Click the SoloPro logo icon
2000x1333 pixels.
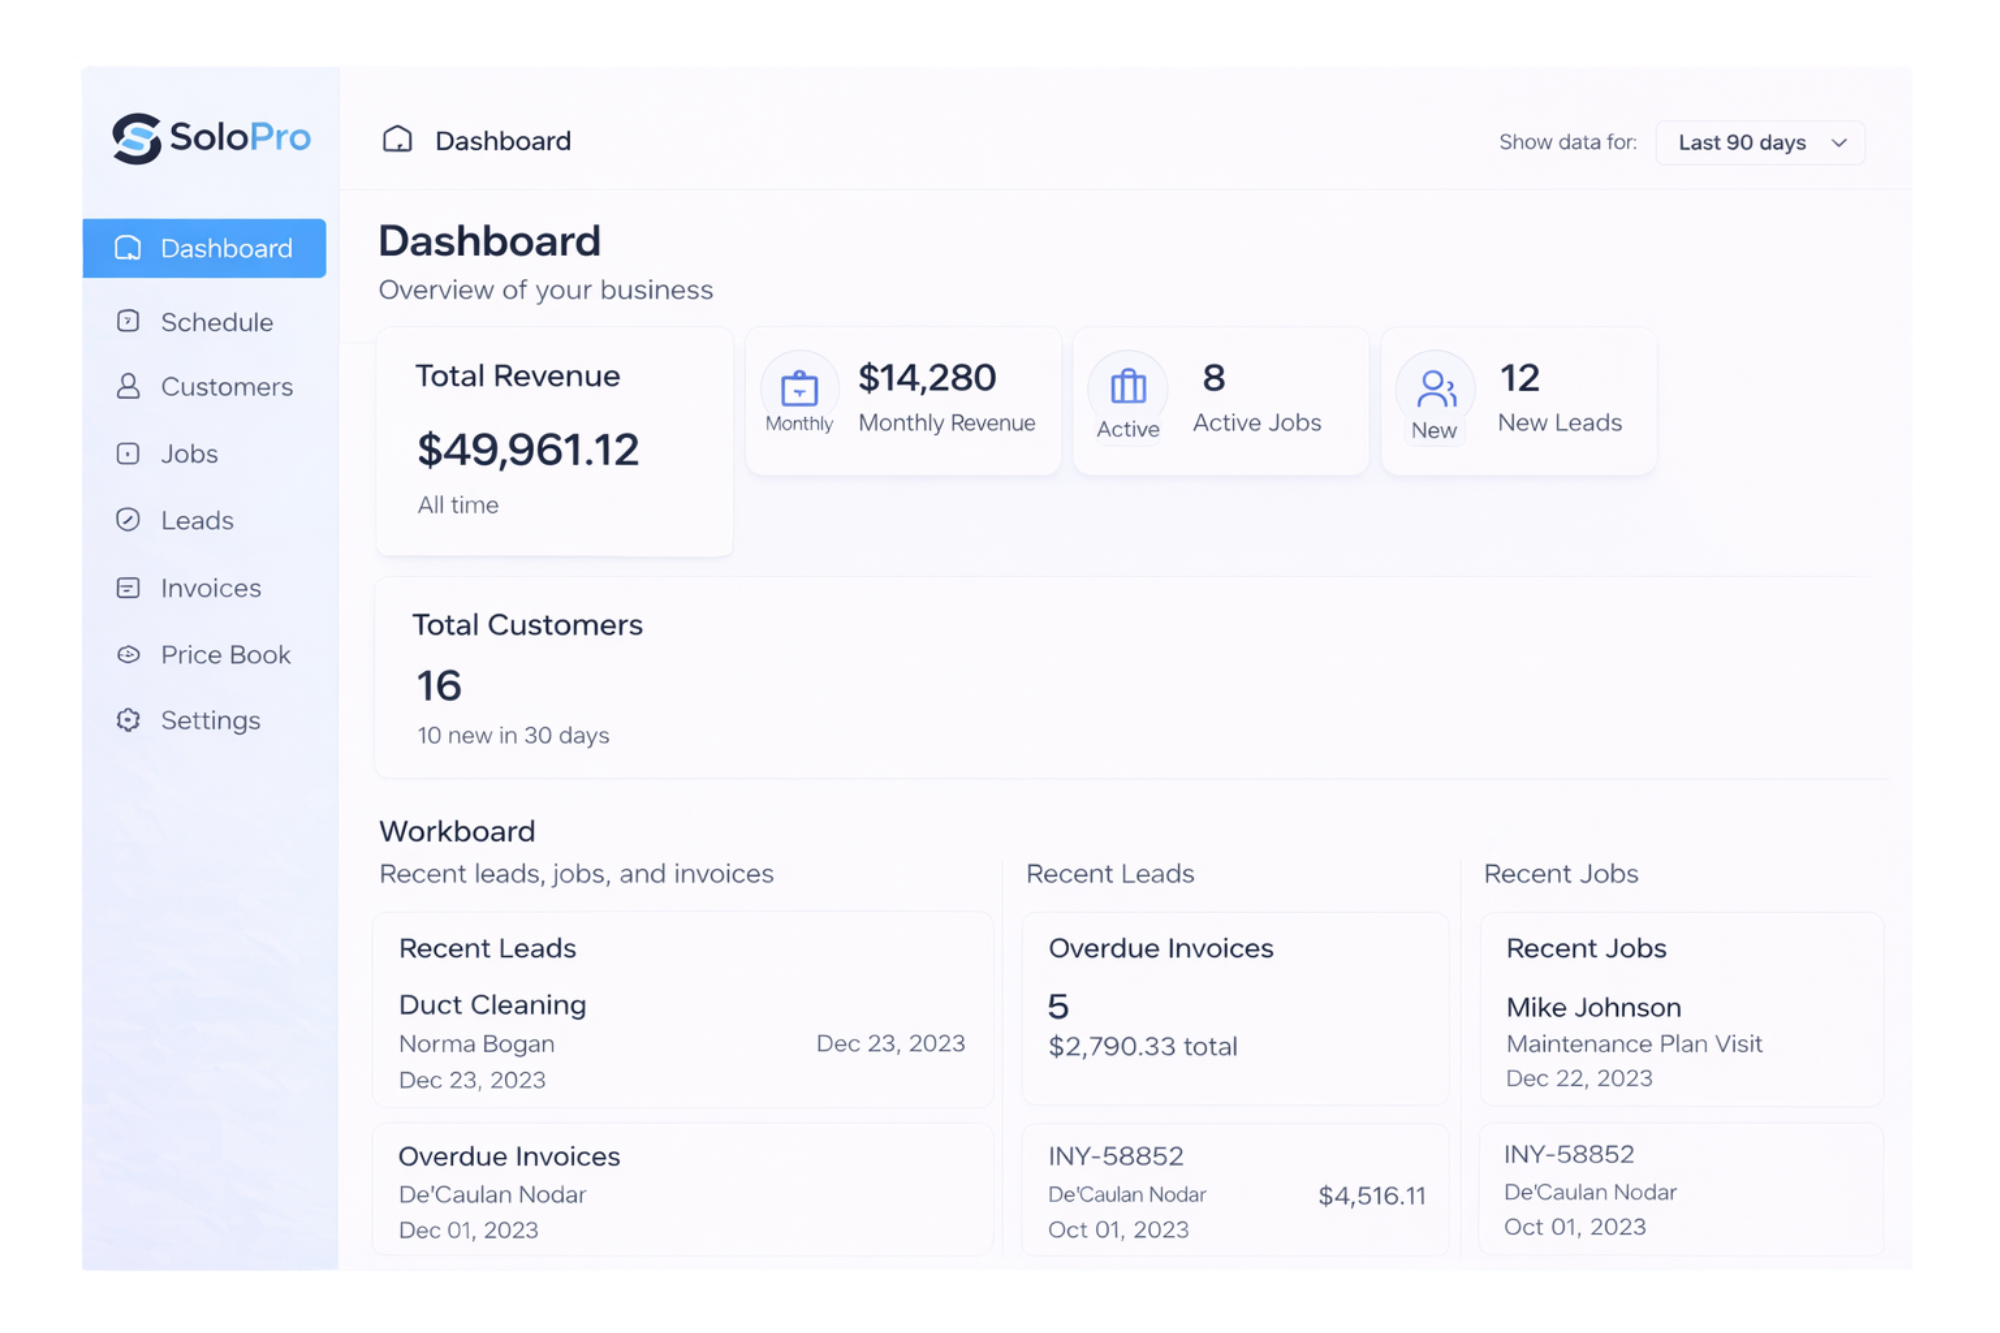tap(137, 138)
